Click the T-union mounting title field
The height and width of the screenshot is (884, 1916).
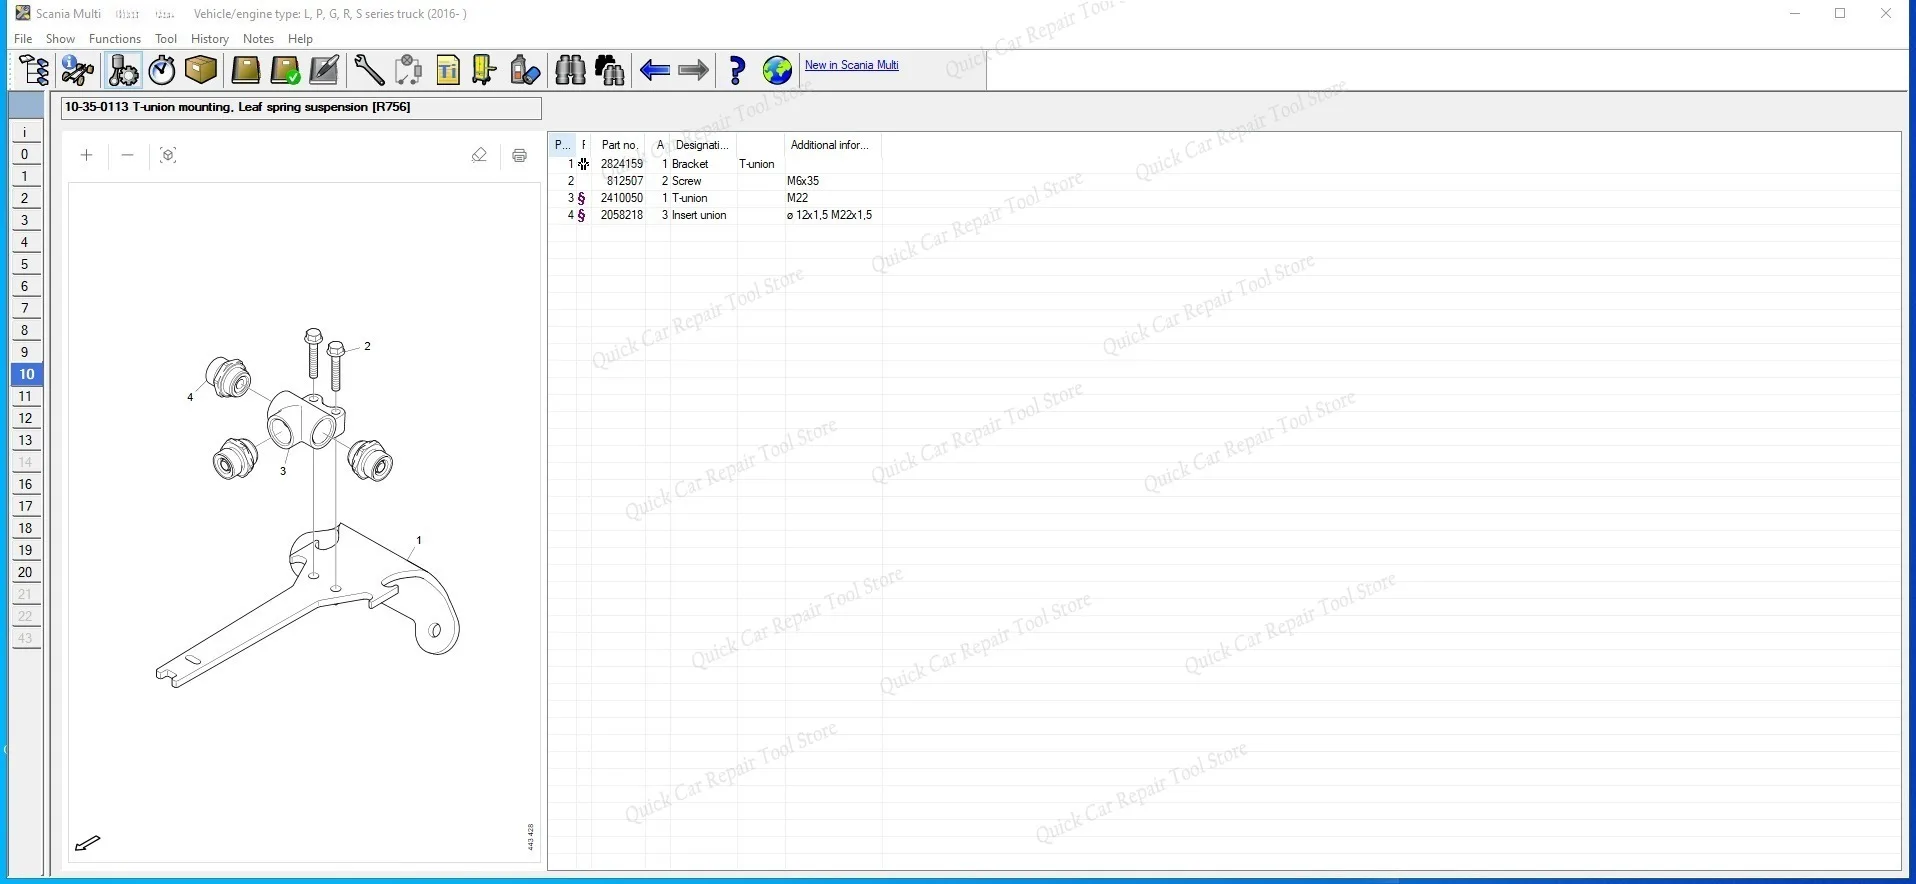click(x=301, y=108)
